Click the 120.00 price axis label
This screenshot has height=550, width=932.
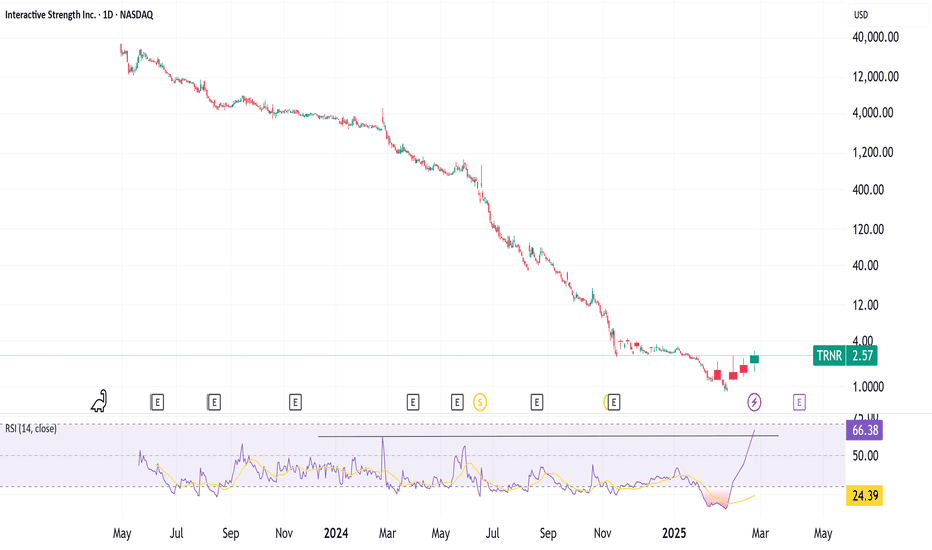pos(868,229)
